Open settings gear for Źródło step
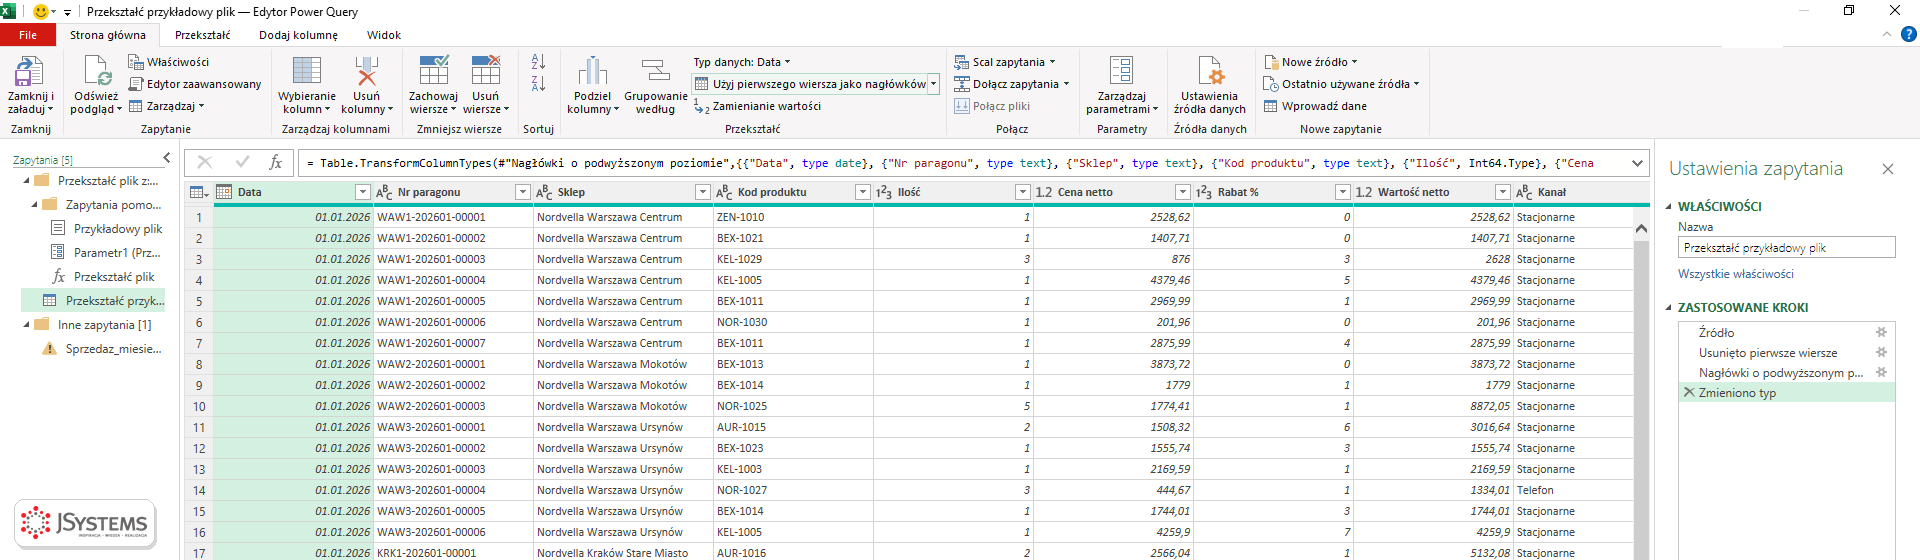Viewport: 1920px width, 560px height. pyautogui.click(x=1881, y=332)
